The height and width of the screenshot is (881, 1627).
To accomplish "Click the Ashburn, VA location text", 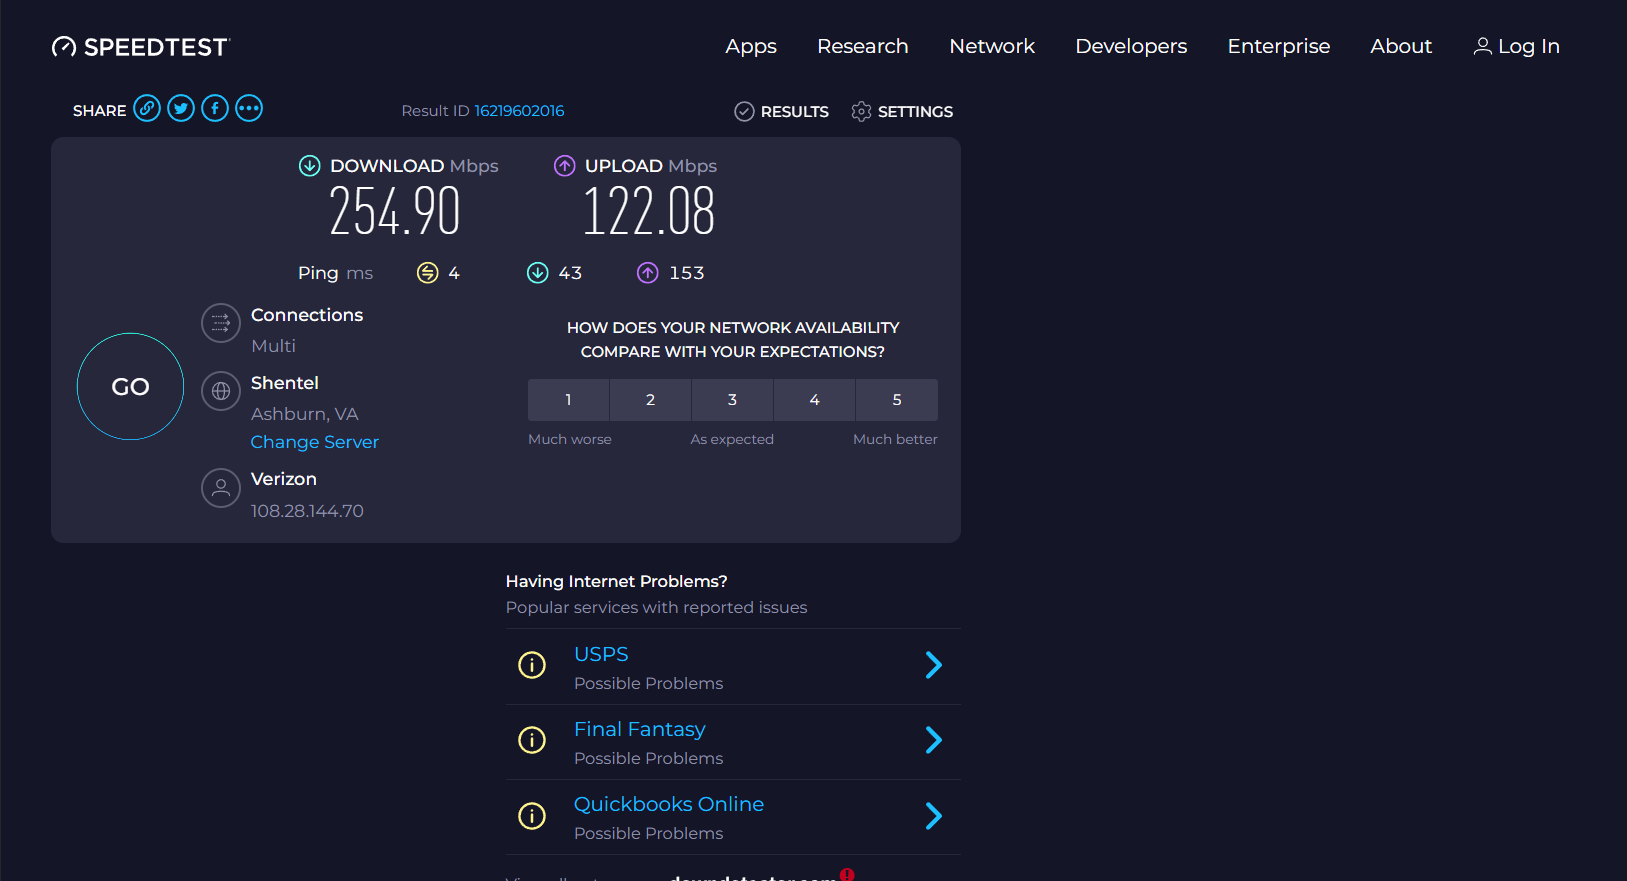I will (305, 414).
